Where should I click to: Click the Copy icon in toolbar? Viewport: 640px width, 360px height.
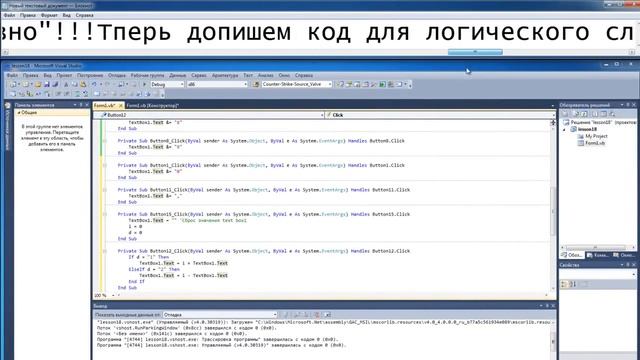point(74,84)
